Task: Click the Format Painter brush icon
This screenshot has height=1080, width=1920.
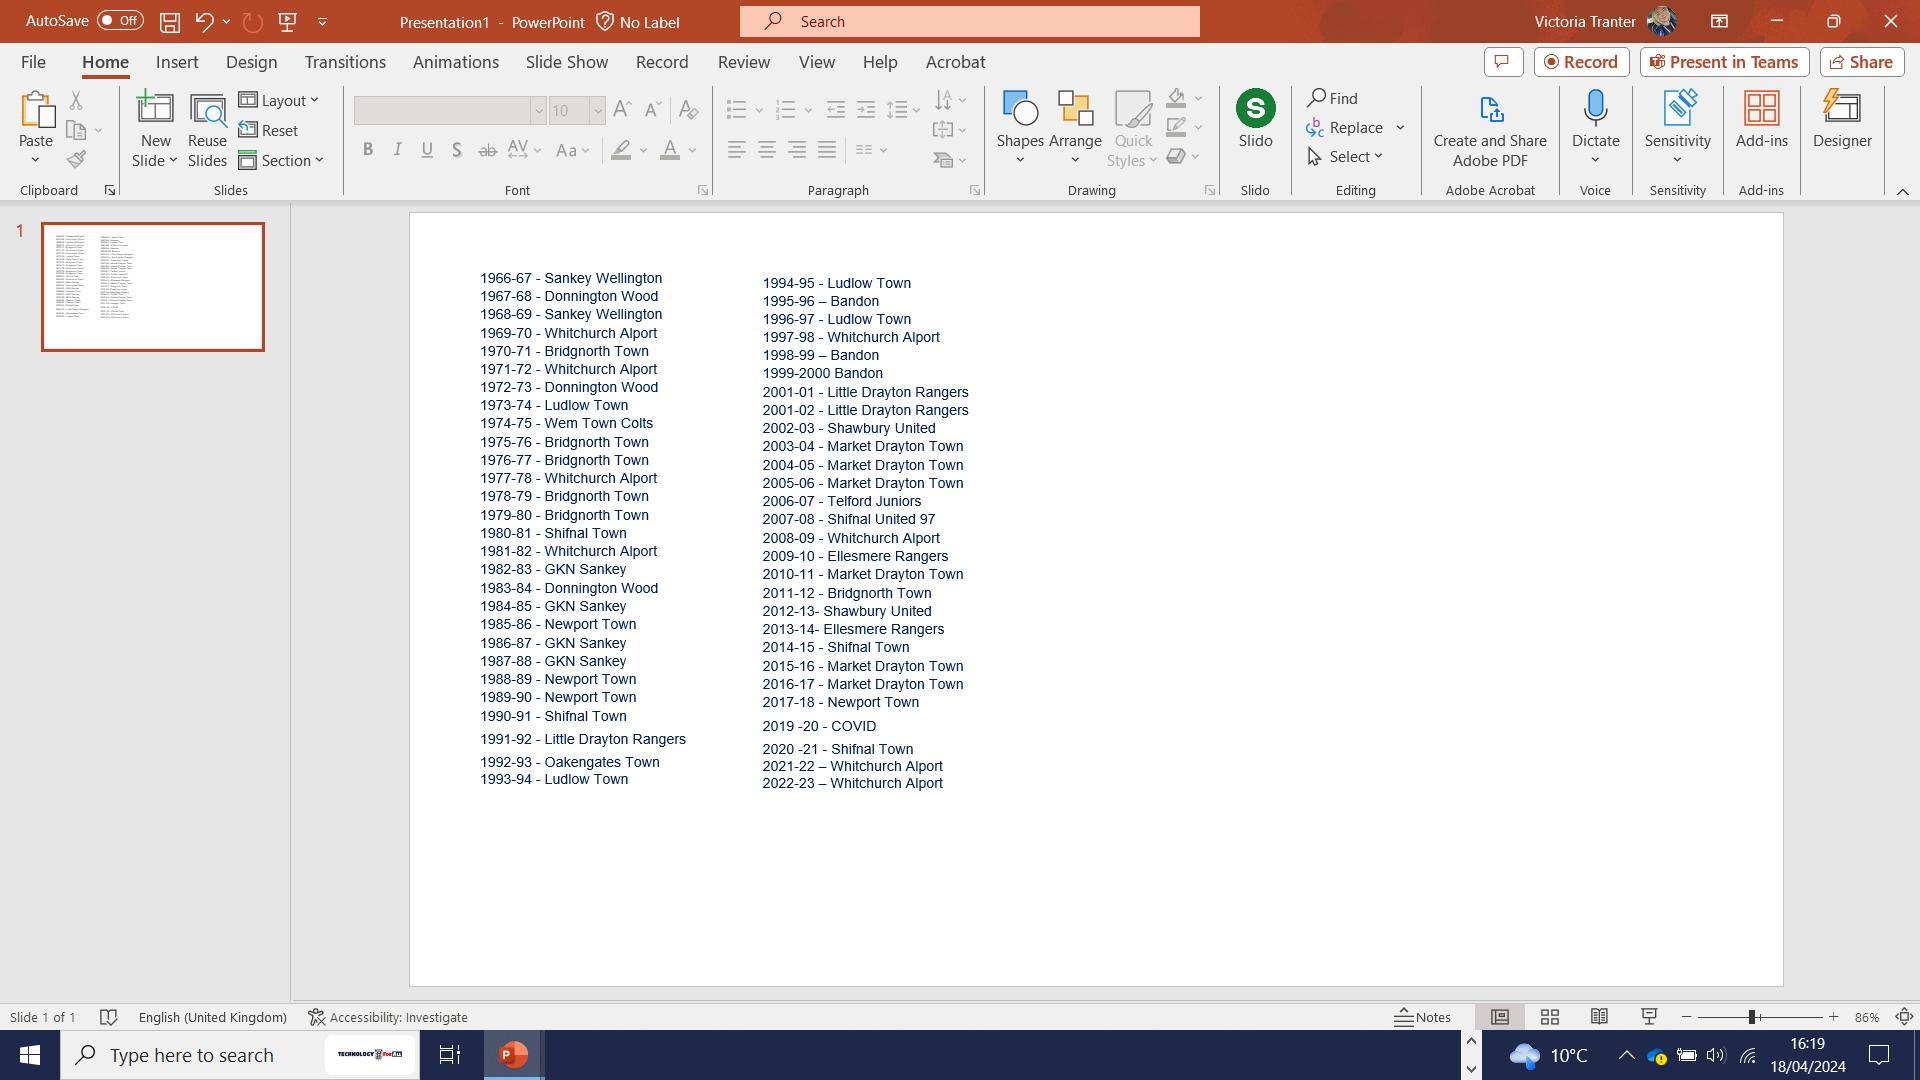Action: 76,160
